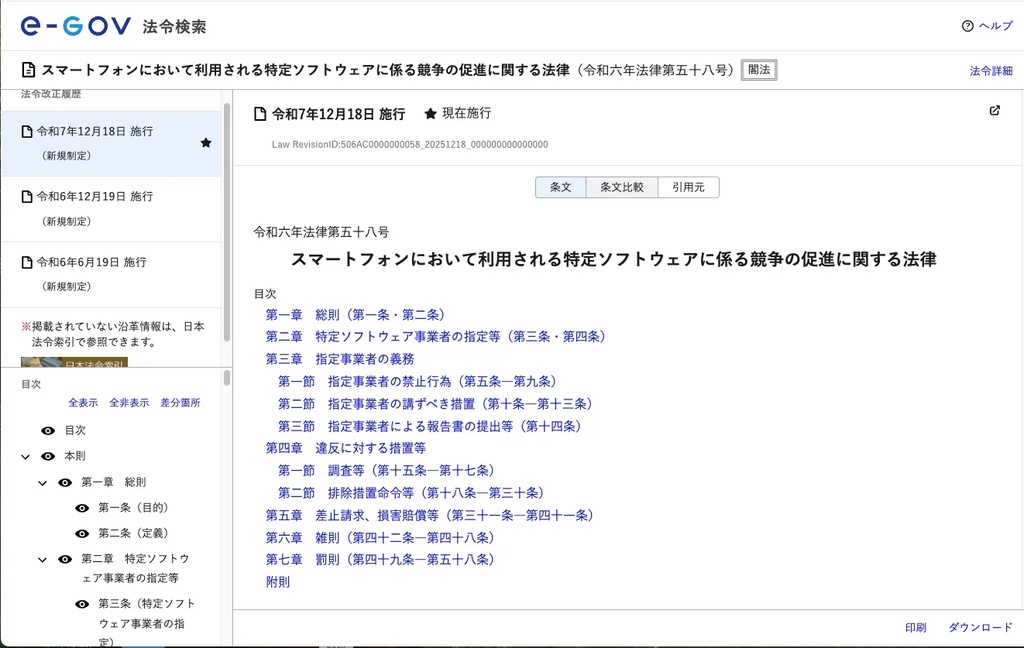The height and width of the screenshot is (648, 1024).
Task: Collapse the 本則 tree node
Action: point(26,456)
